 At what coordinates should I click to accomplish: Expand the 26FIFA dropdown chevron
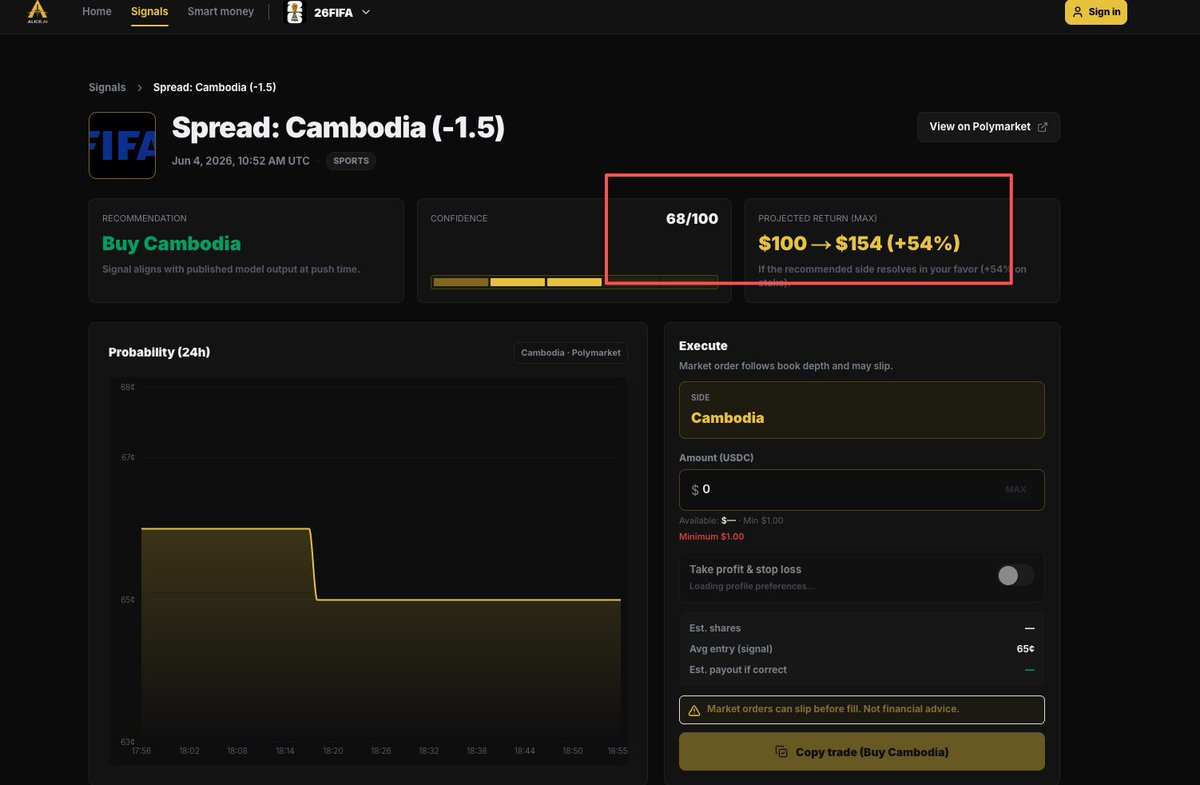pyautogui.click(x=366, y=12)
